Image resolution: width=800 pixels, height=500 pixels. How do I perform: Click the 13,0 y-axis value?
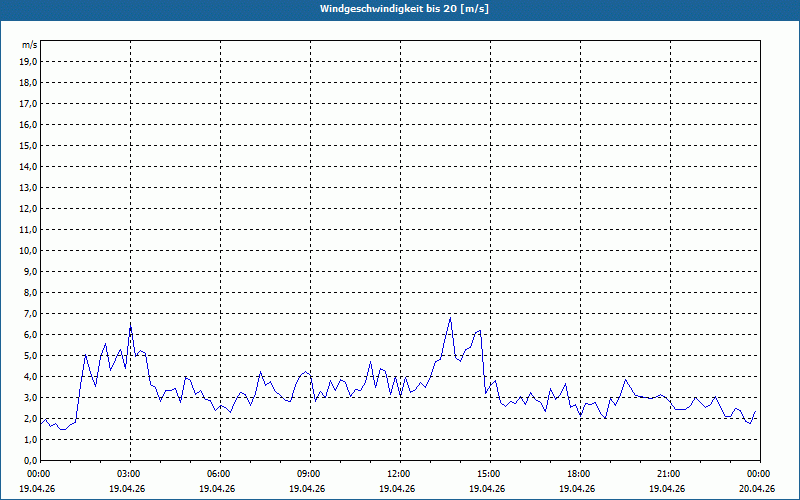point(28,187)
